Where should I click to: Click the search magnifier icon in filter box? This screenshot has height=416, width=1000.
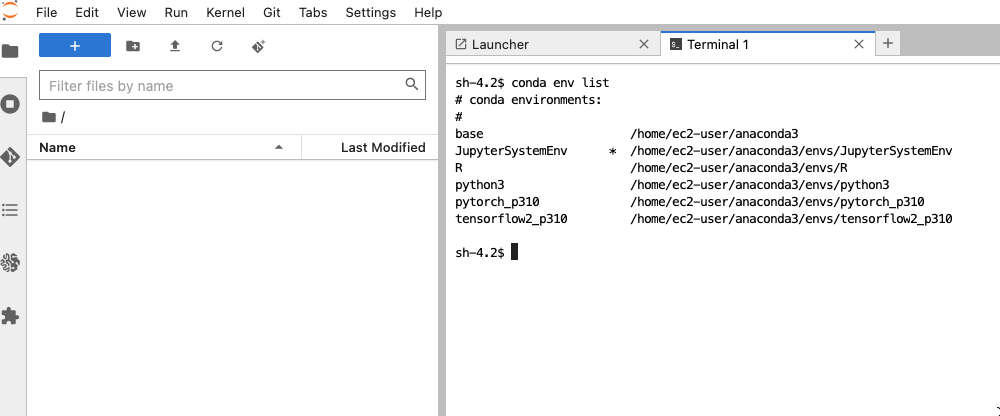(x=412, y=84)
